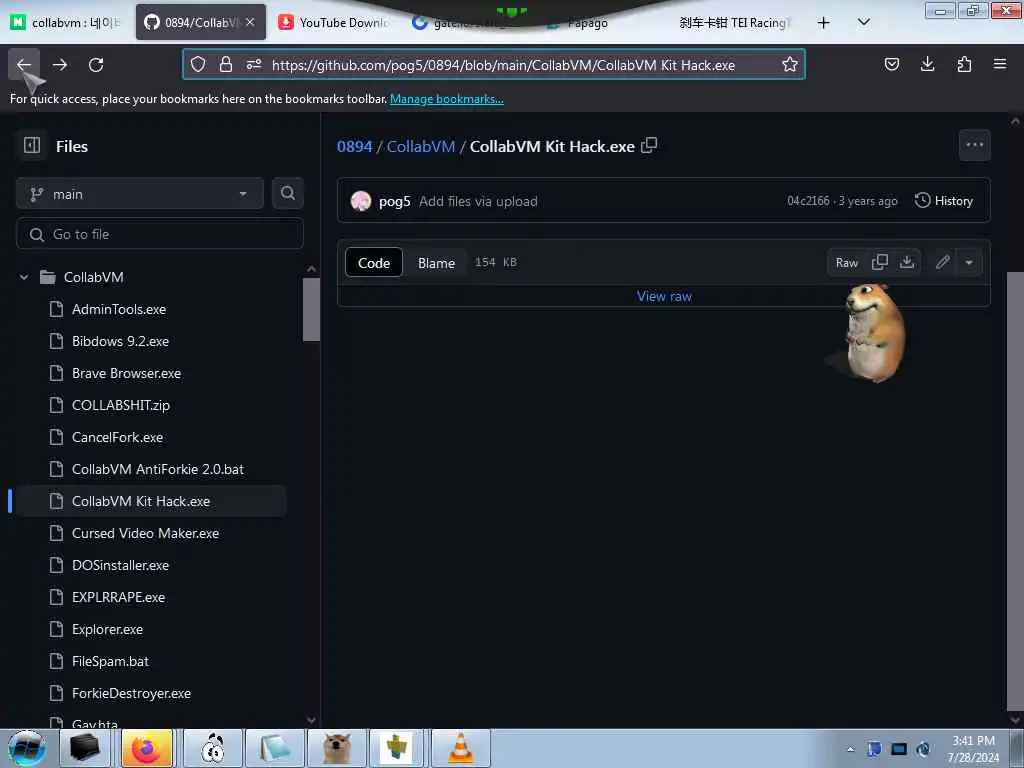Open the site permissions icon in the address bar

254,65
